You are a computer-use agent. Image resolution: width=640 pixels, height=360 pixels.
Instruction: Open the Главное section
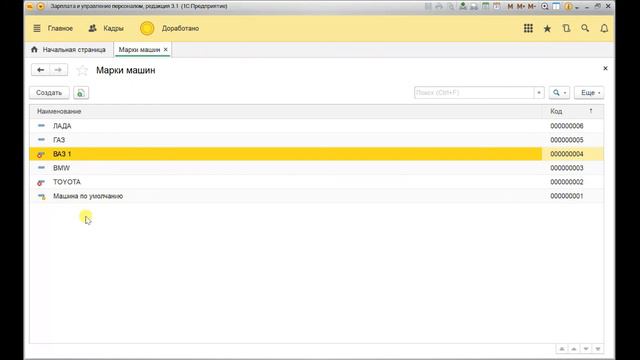60,28
